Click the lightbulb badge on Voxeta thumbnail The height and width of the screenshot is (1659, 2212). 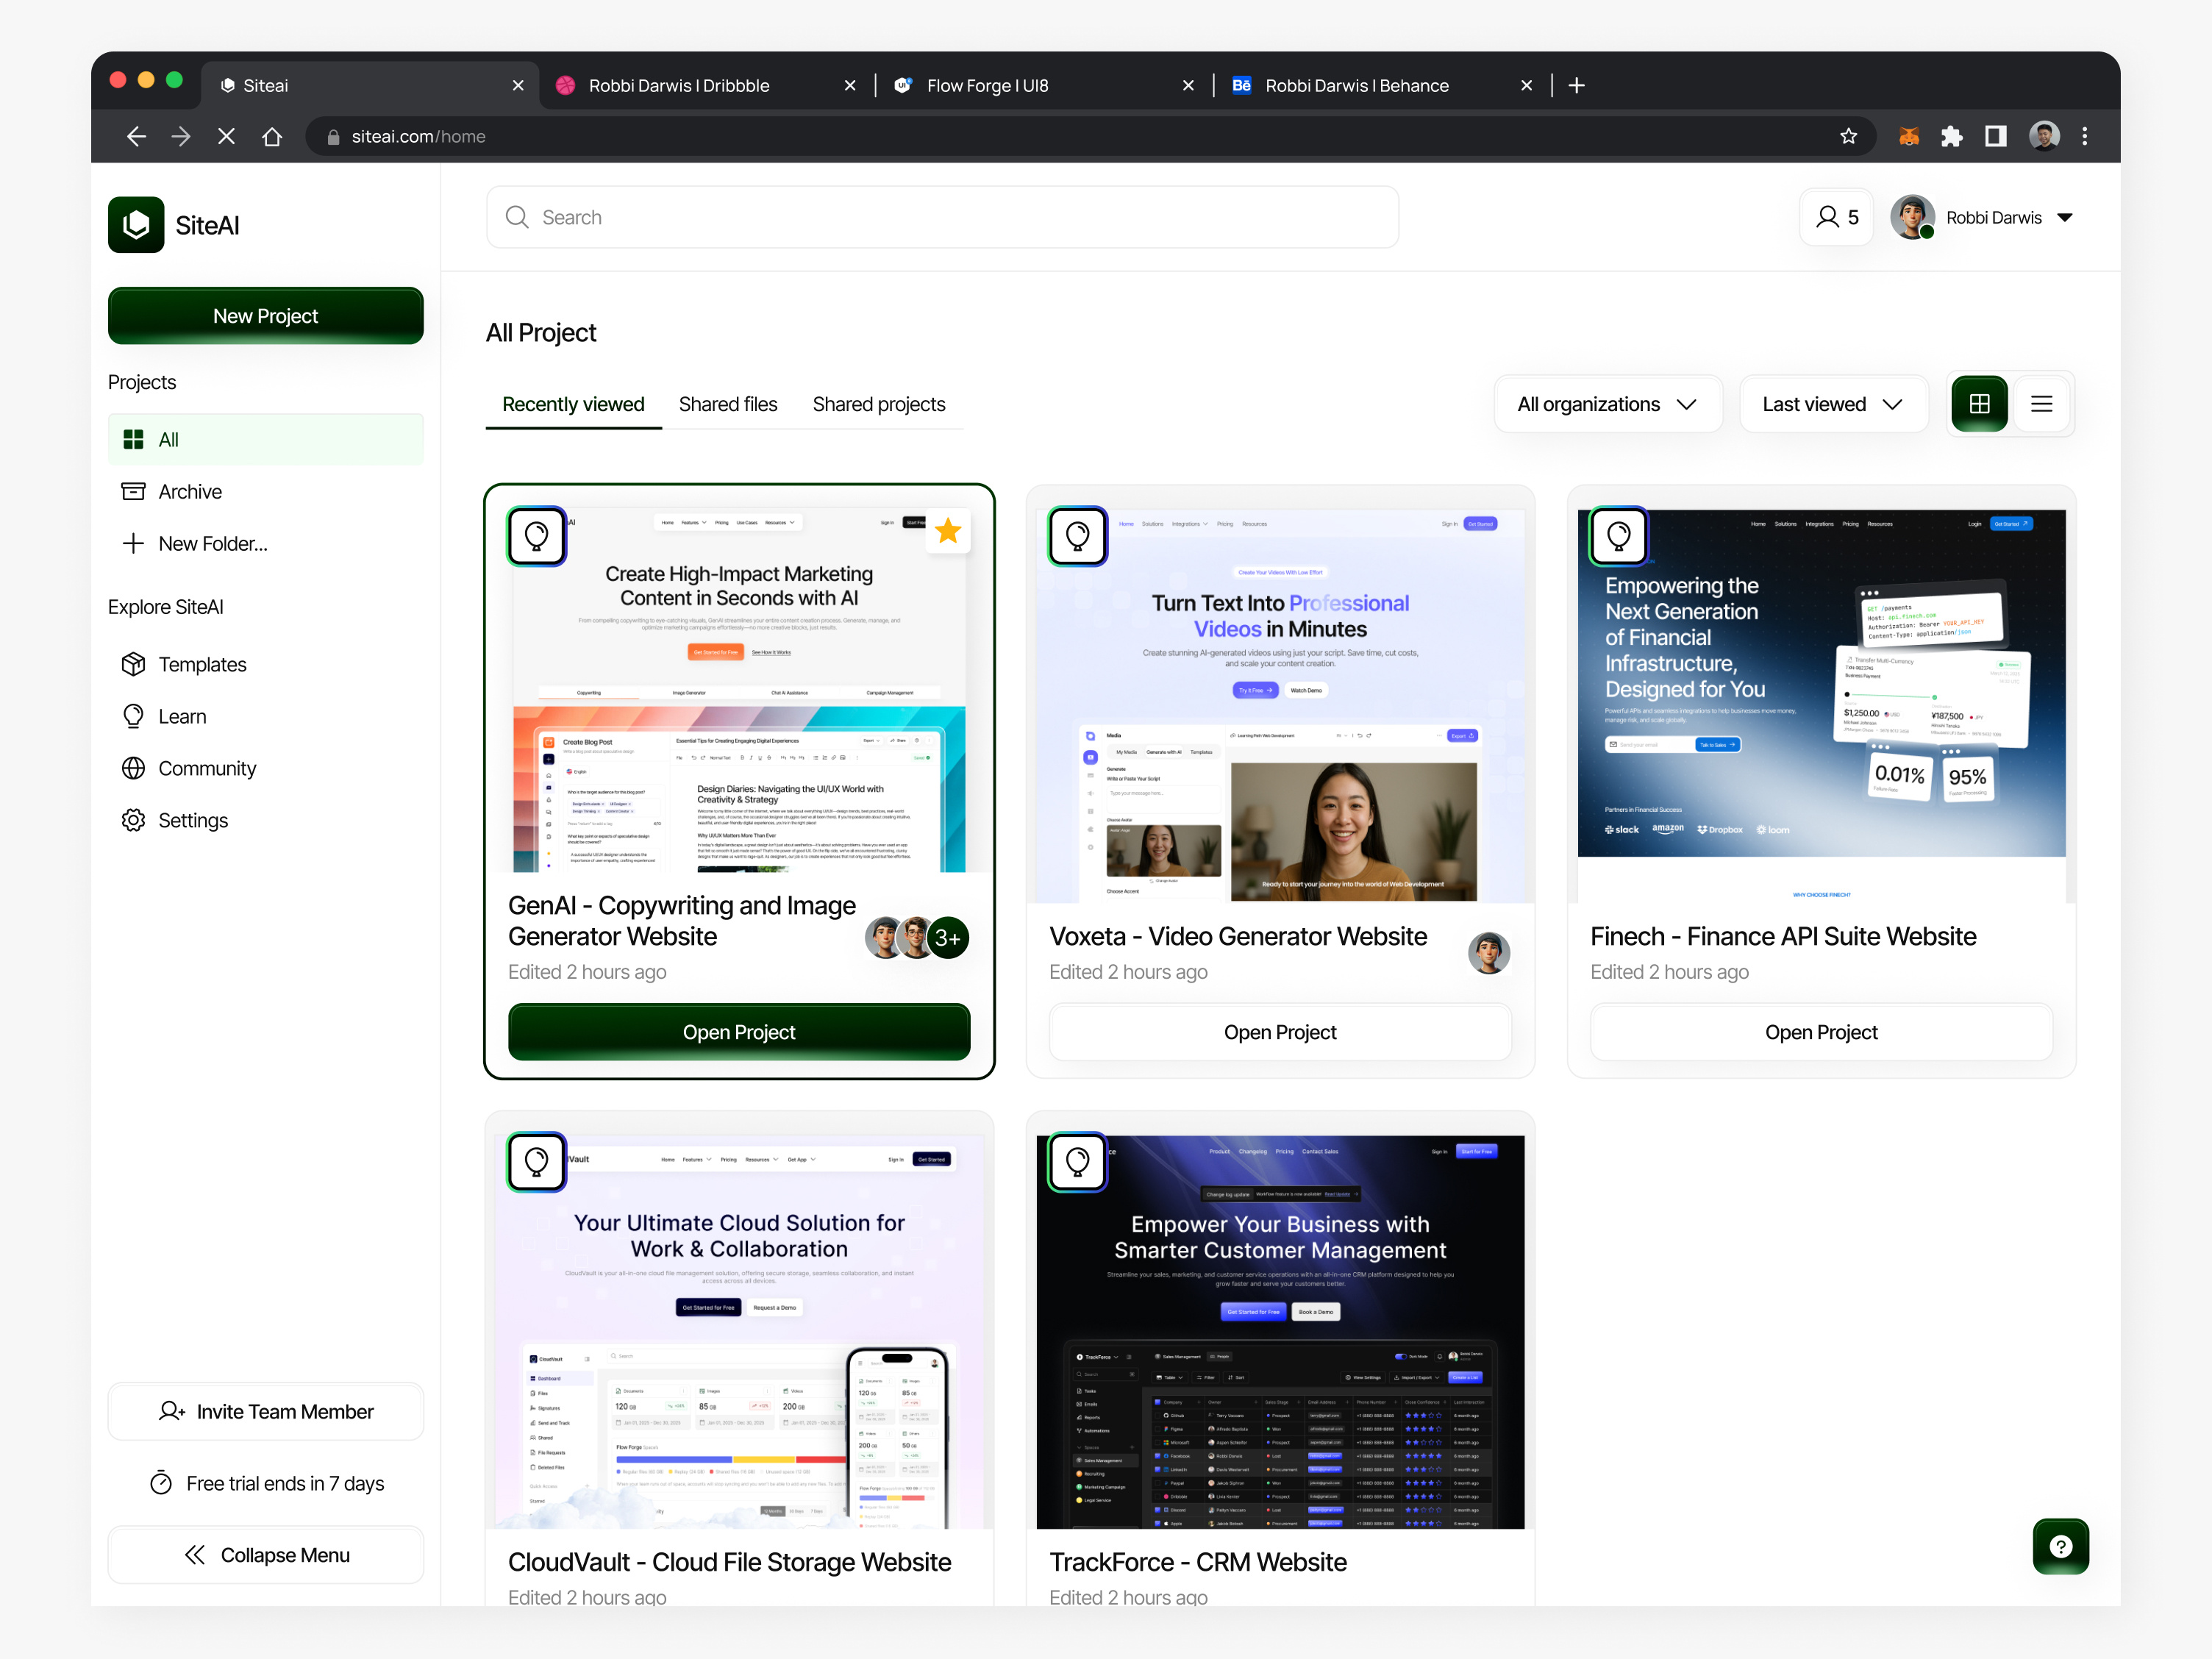1077,537
